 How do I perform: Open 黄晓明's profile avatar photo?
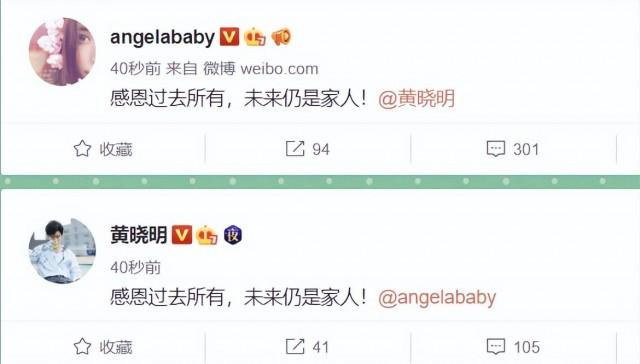[x=62, y=251]
